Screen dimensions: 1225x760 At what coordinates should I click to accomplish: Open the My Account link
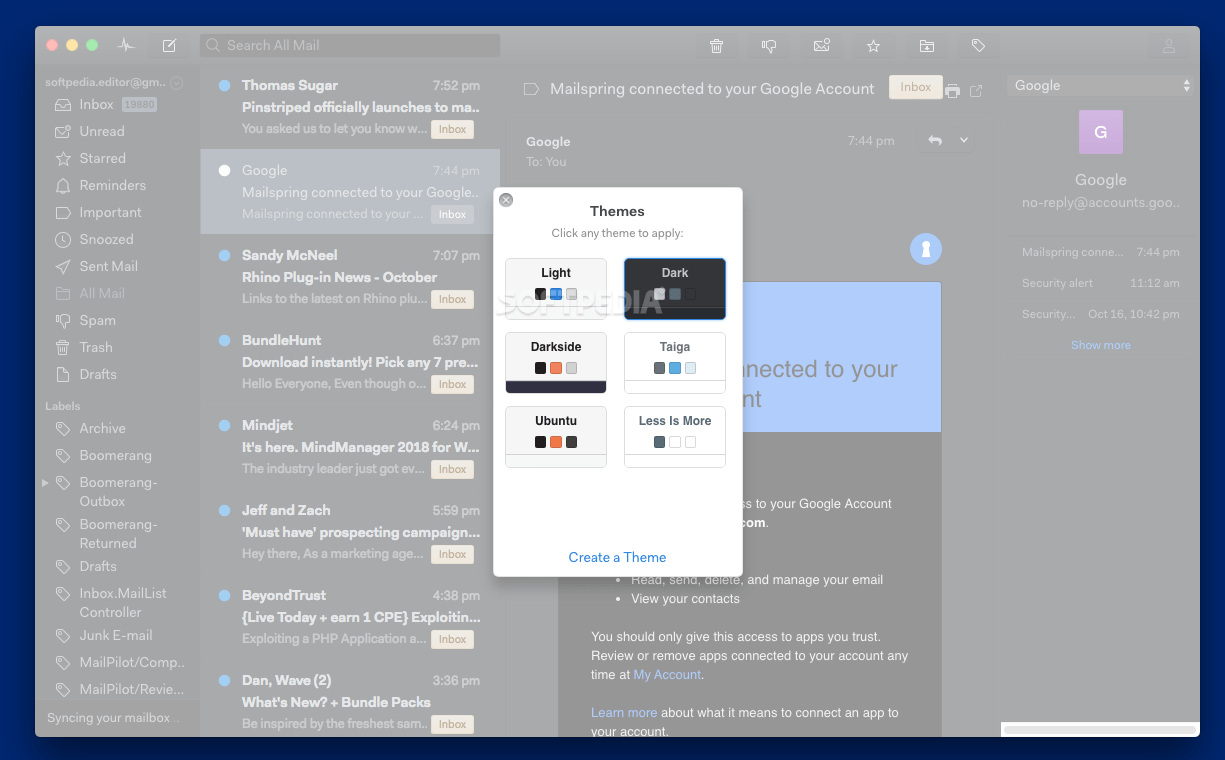pos(667,675)
